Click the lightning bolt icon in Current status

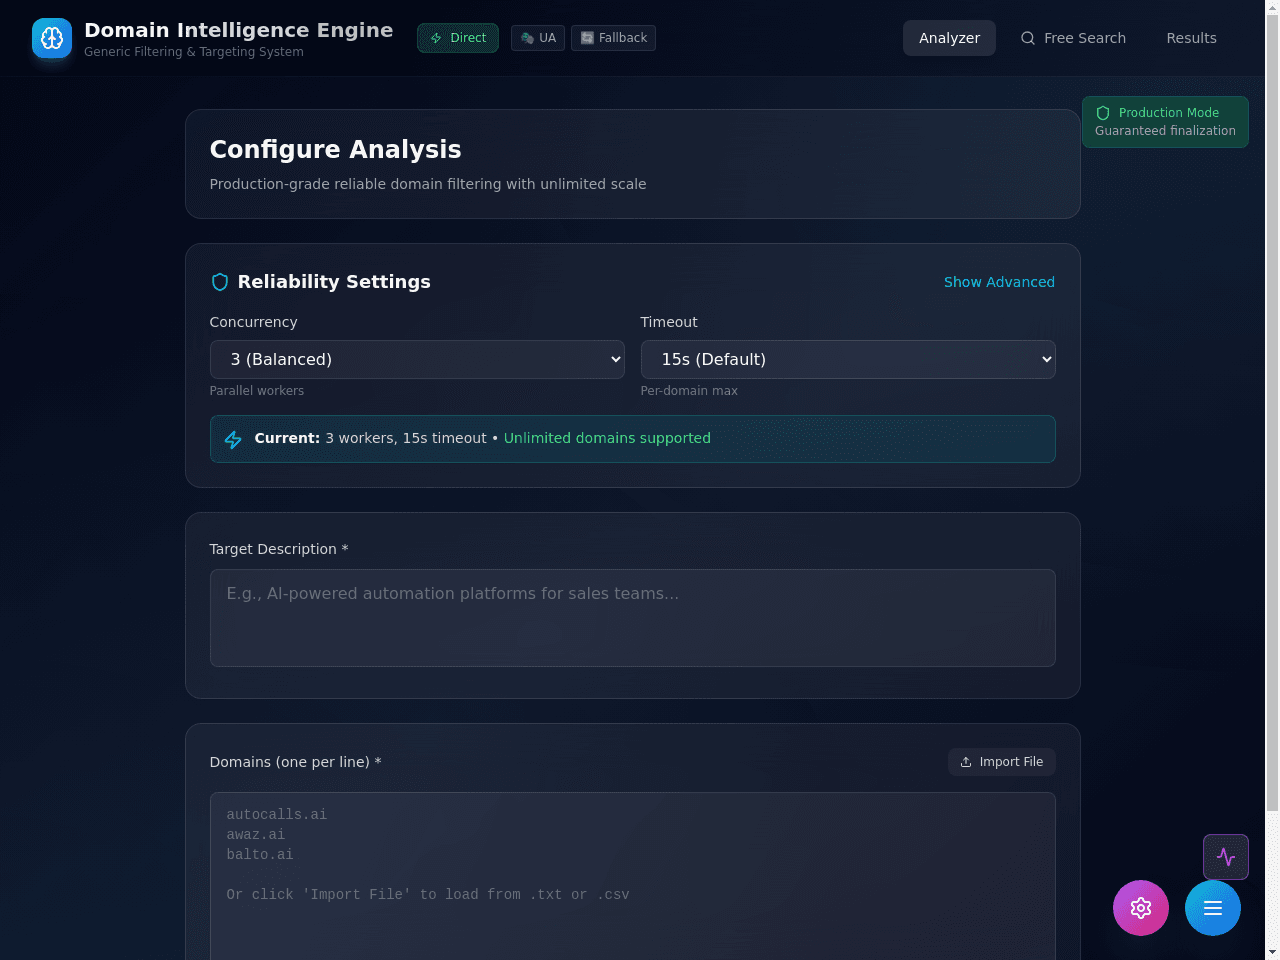click(x=233, y=439)
